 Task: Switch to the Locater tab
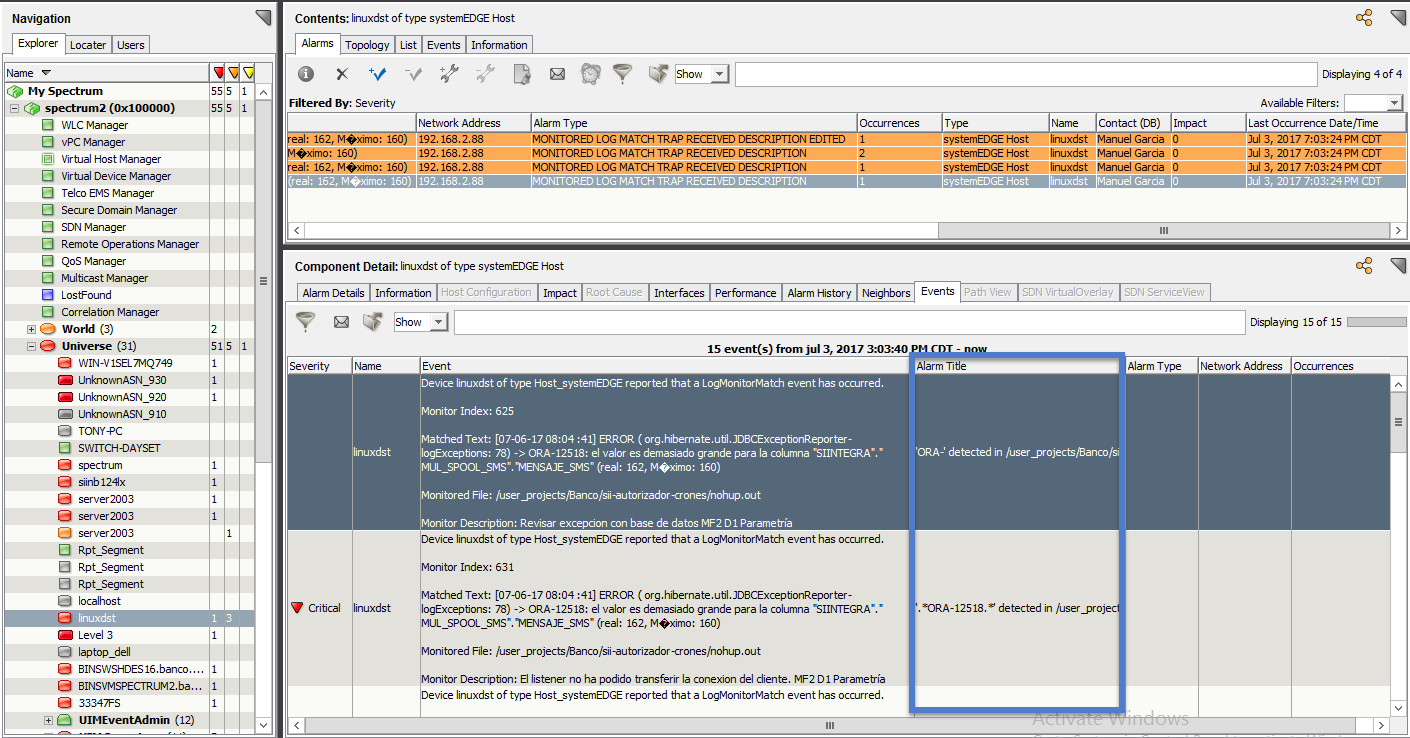(x=87, y=45)
